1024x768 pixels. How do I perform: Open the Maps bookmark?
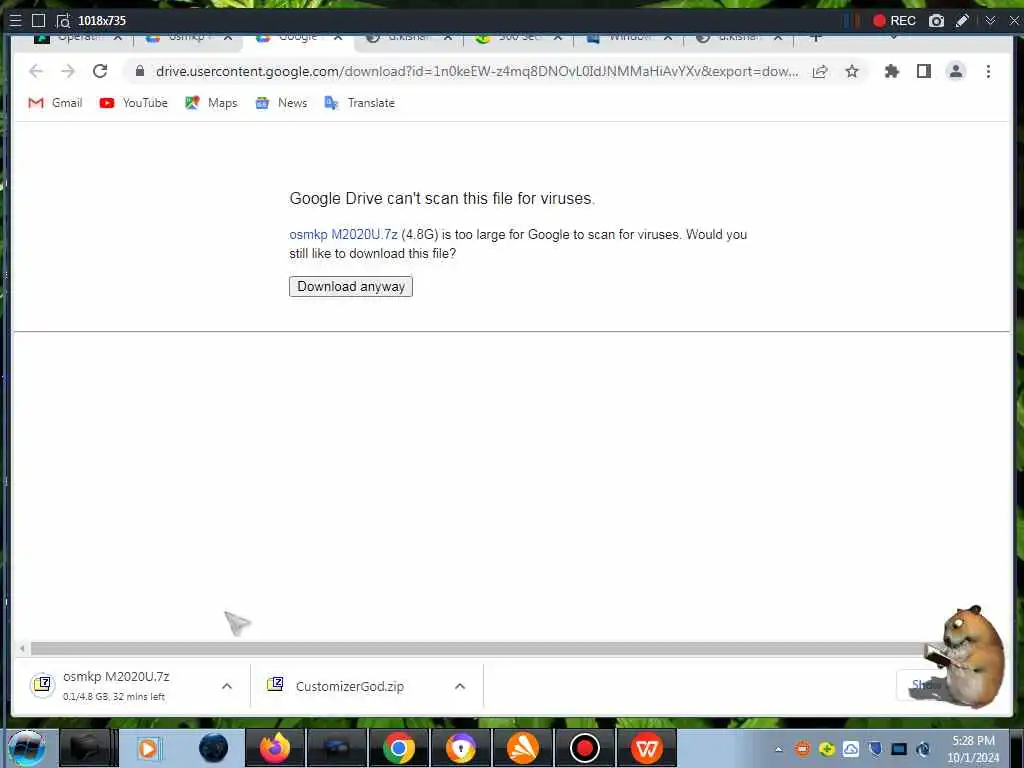coord(211,103)
